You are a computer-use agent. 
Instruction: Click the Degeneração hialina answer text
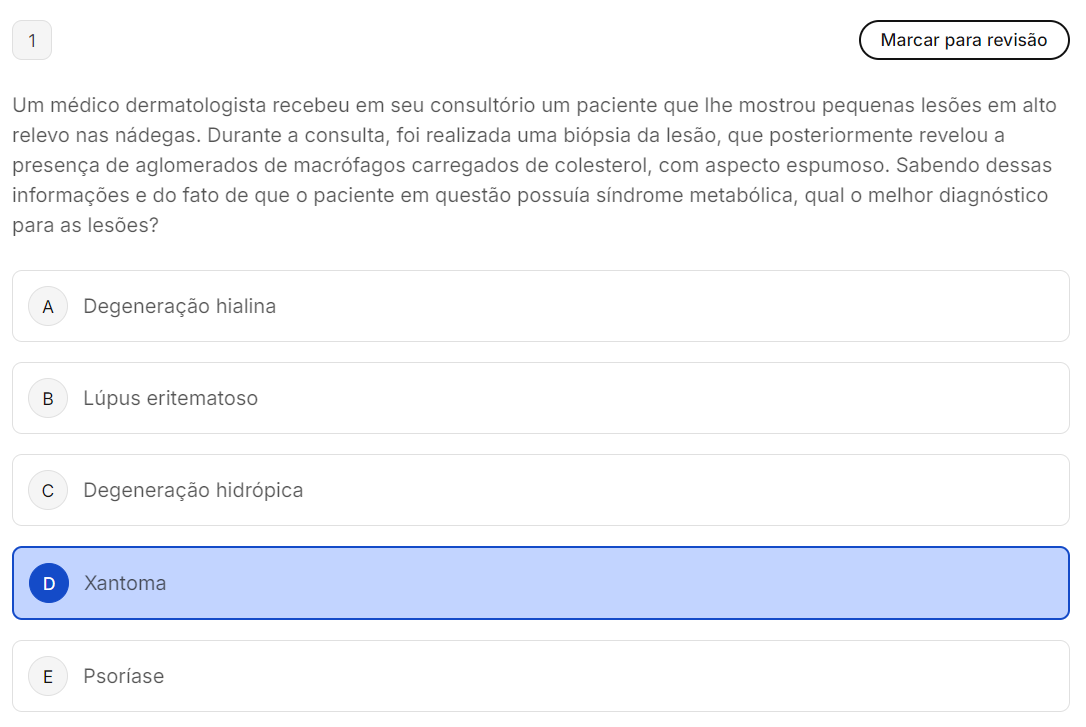click(x=179, y=306)
